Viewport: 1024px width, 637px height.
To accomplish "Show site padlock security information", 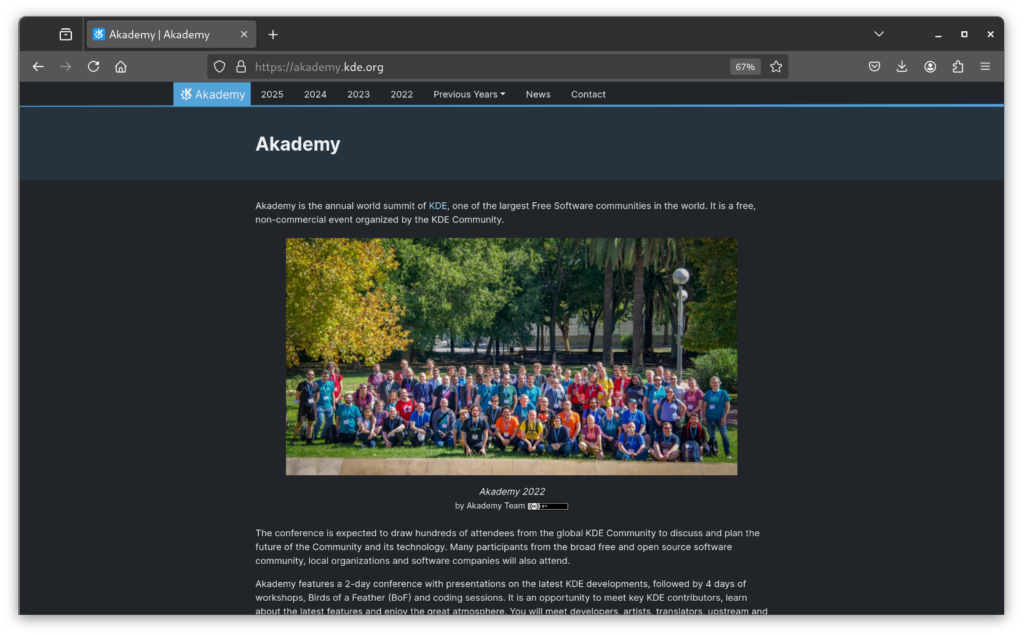I will pyautogui.click(x=240, y=67).
